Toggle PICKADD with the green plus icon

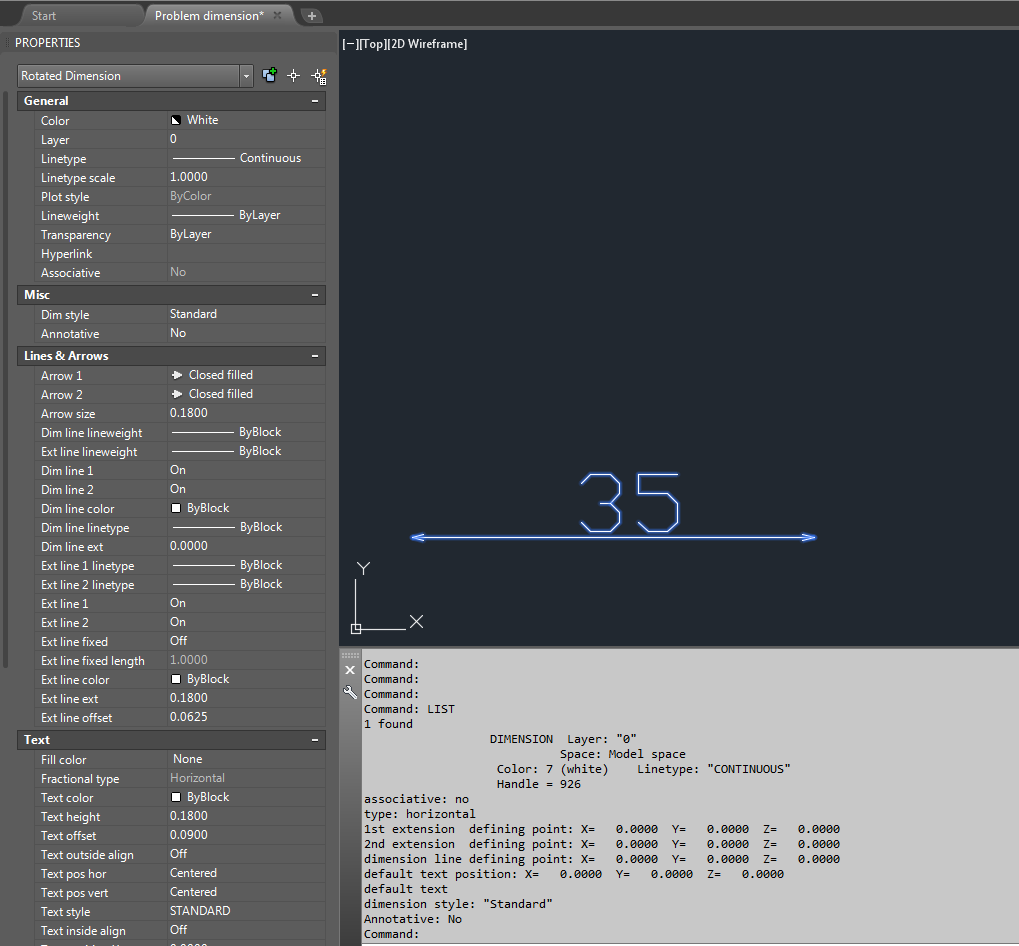pos(267,75)
